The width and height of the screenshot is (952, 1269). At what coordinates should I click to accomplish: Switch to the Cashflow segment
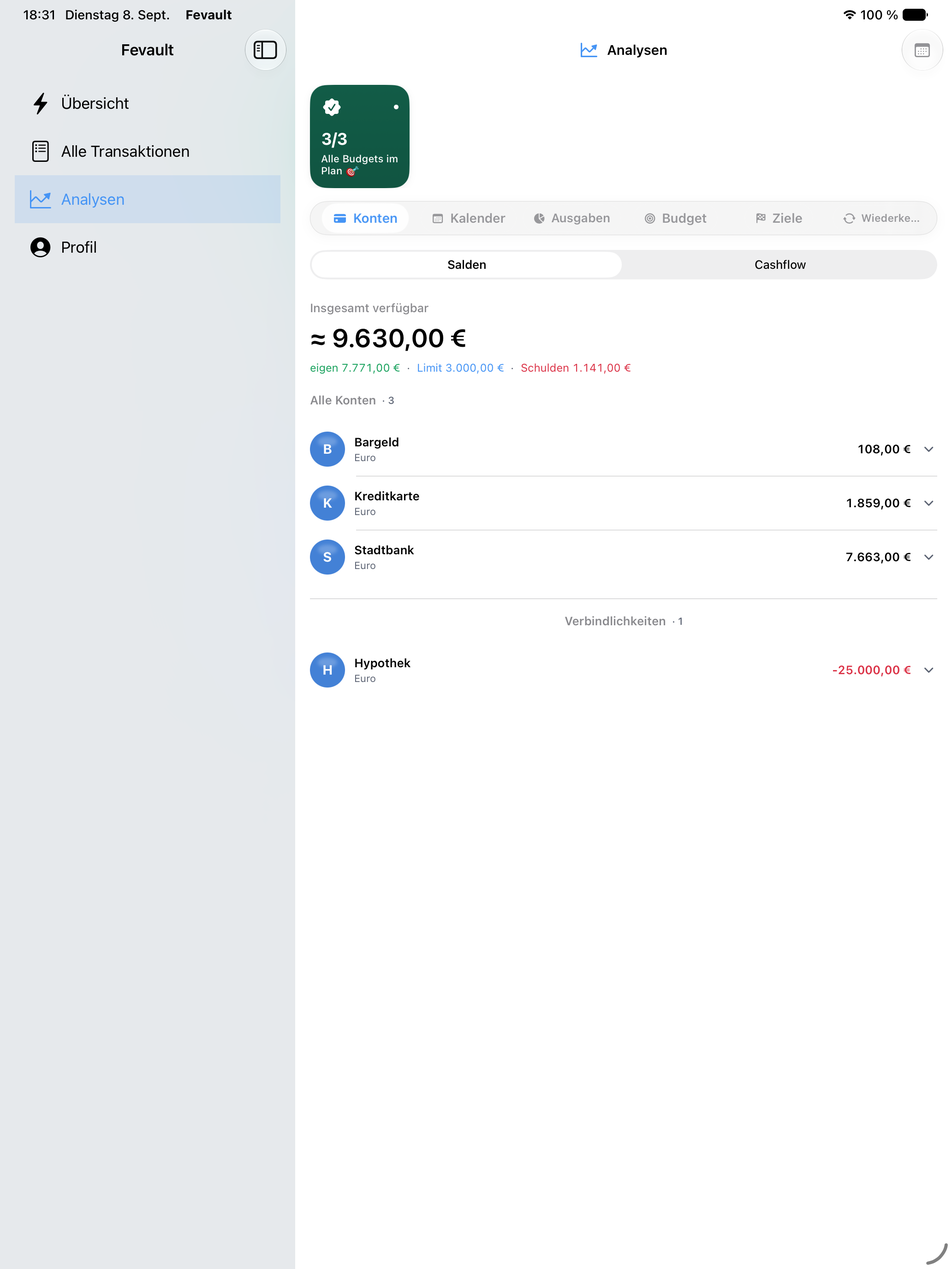(x=780, y=265)
